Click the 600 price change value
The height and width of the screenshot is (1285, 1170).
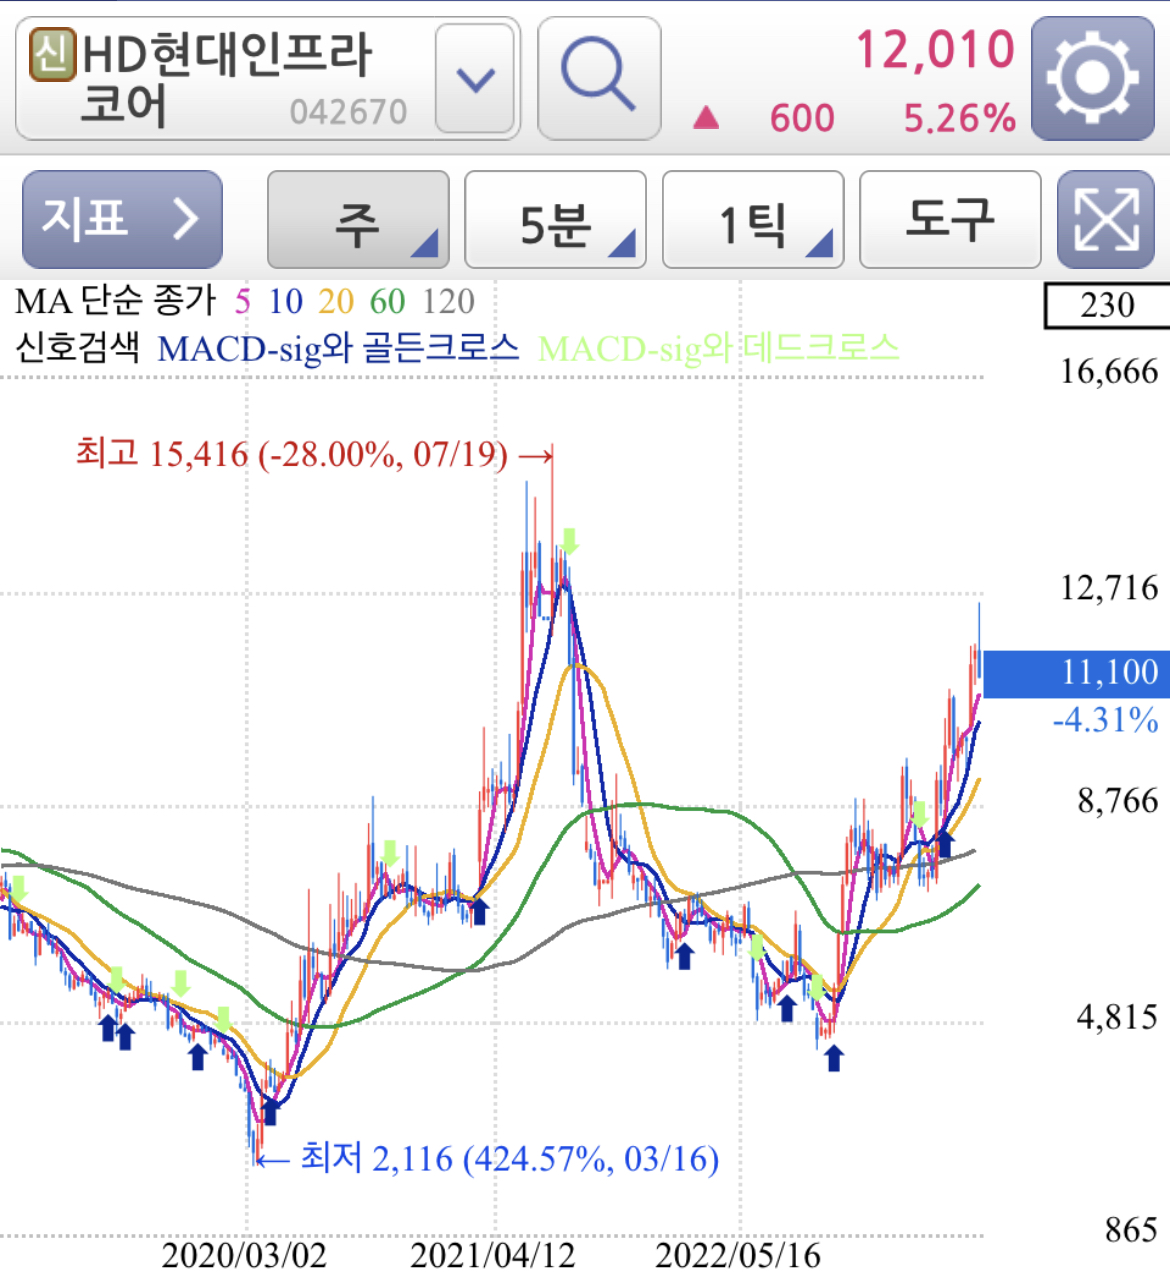click(x=802, y=118)
